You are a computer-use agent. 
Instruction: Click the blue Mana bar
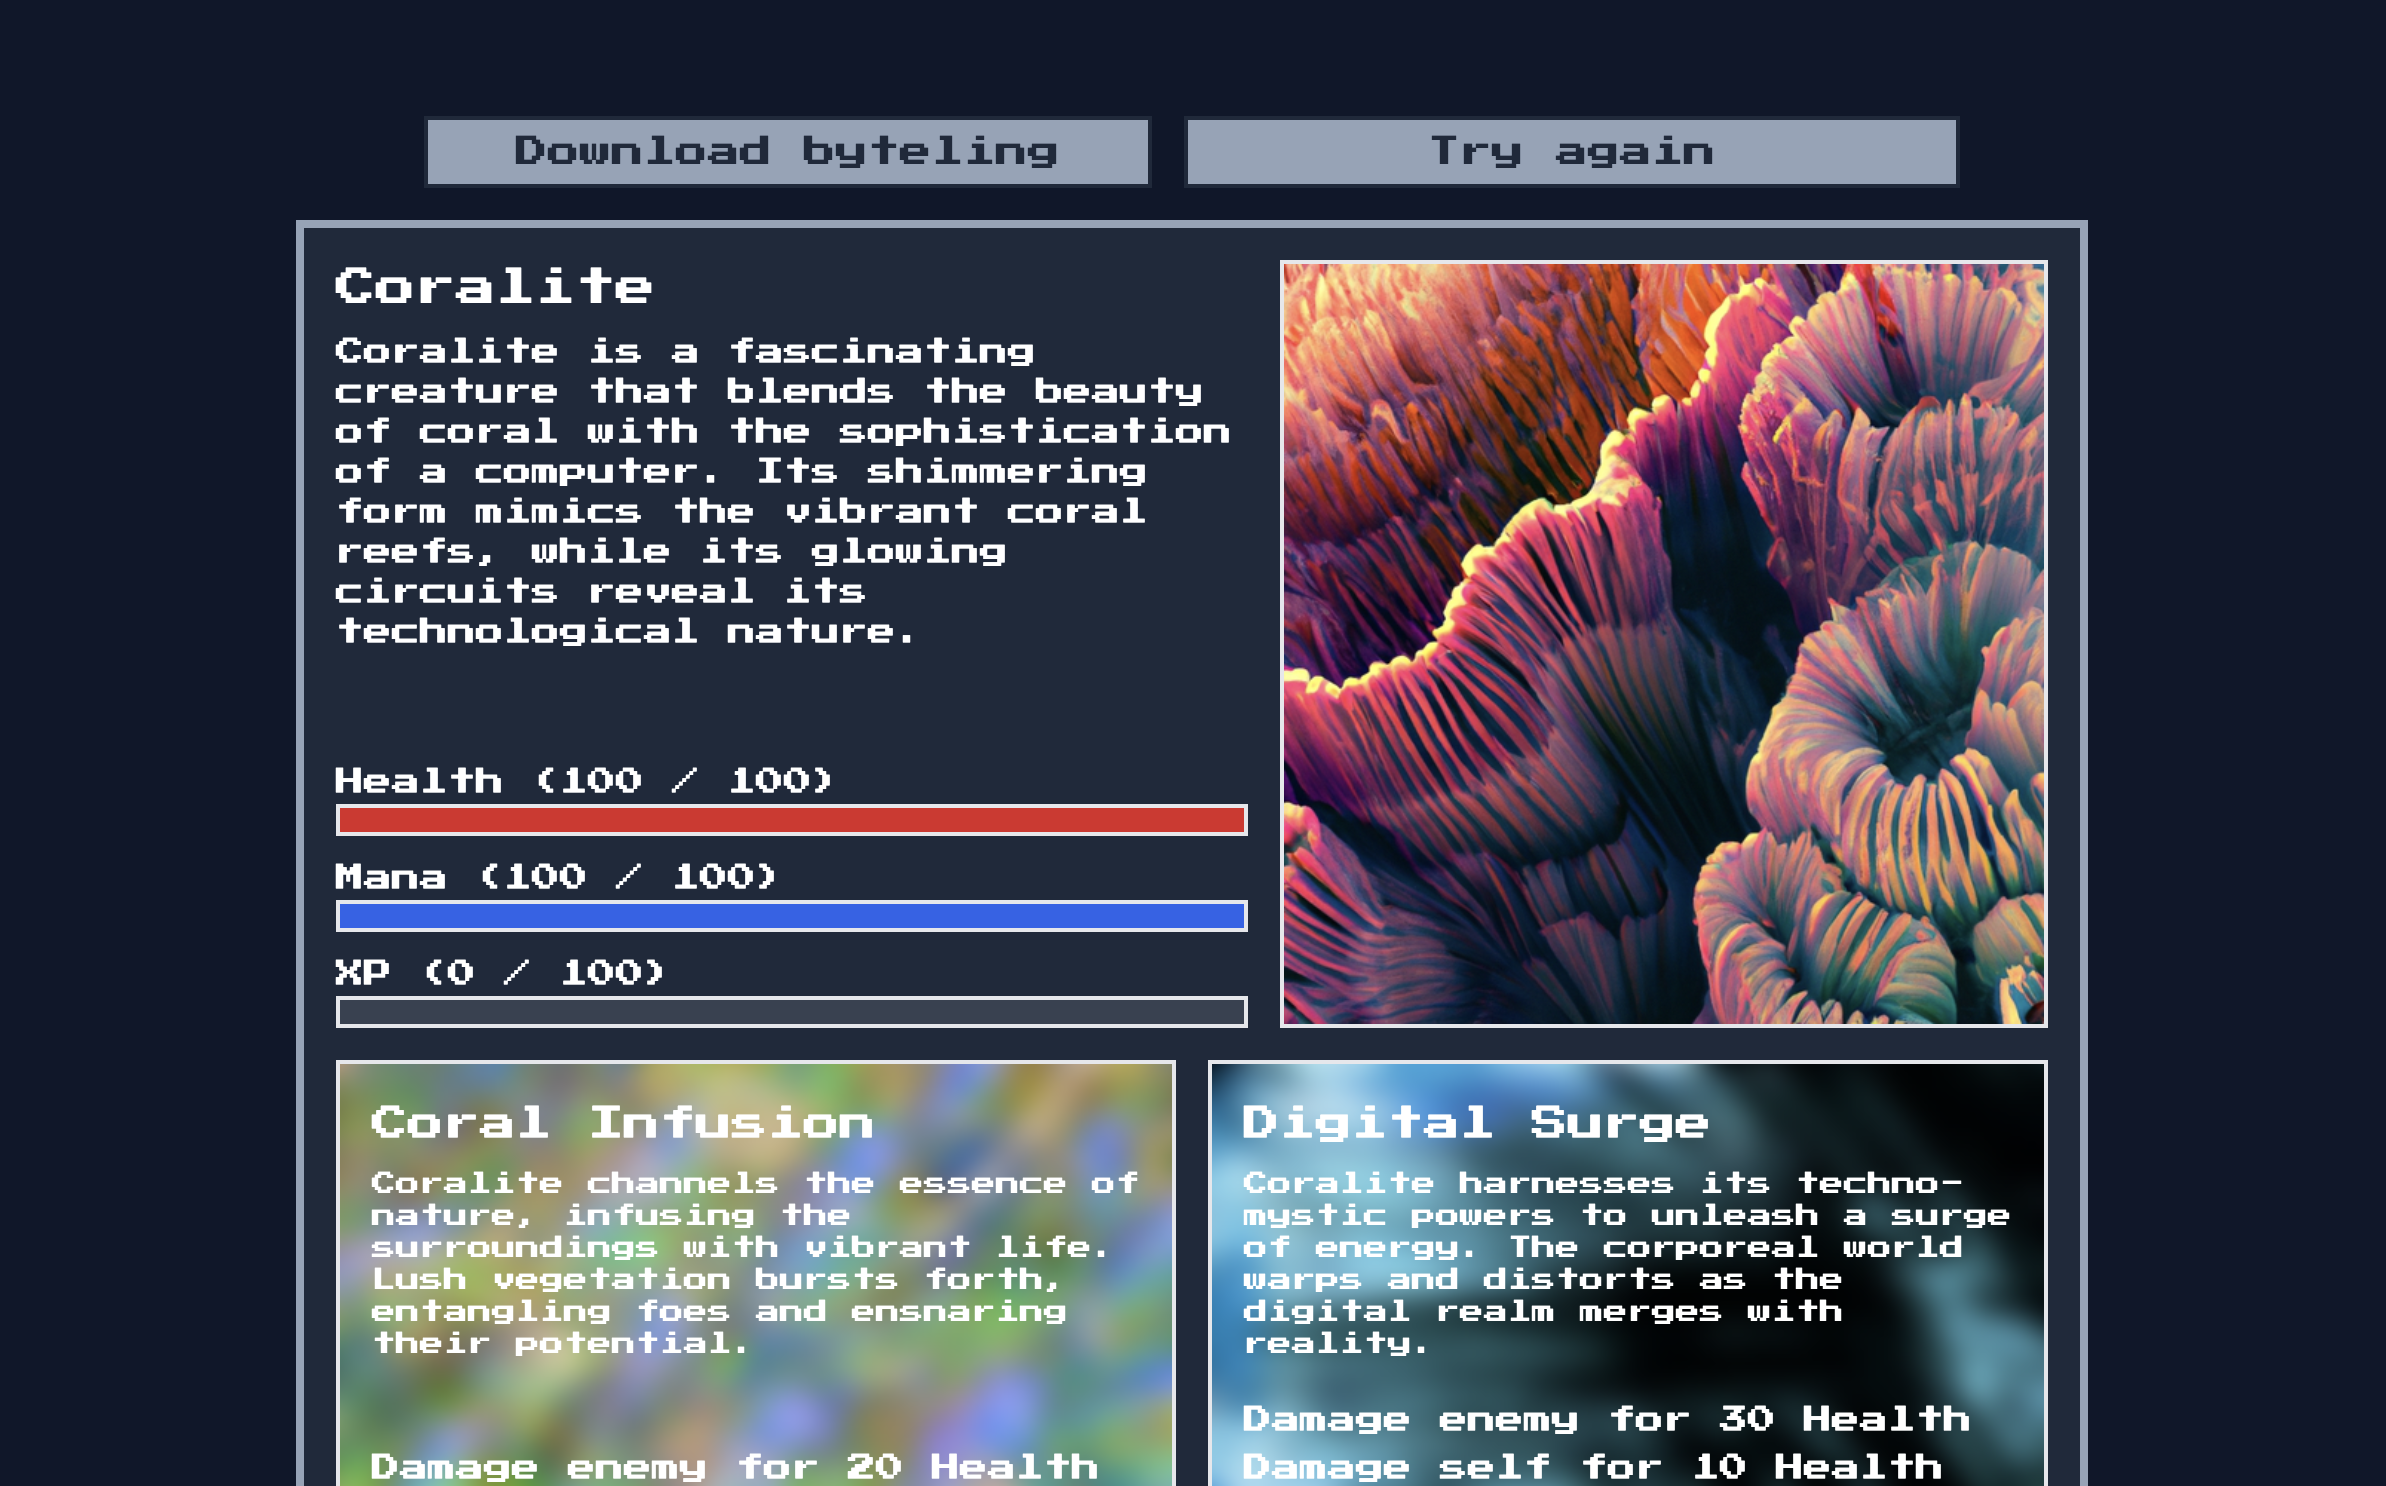(791, 916)
